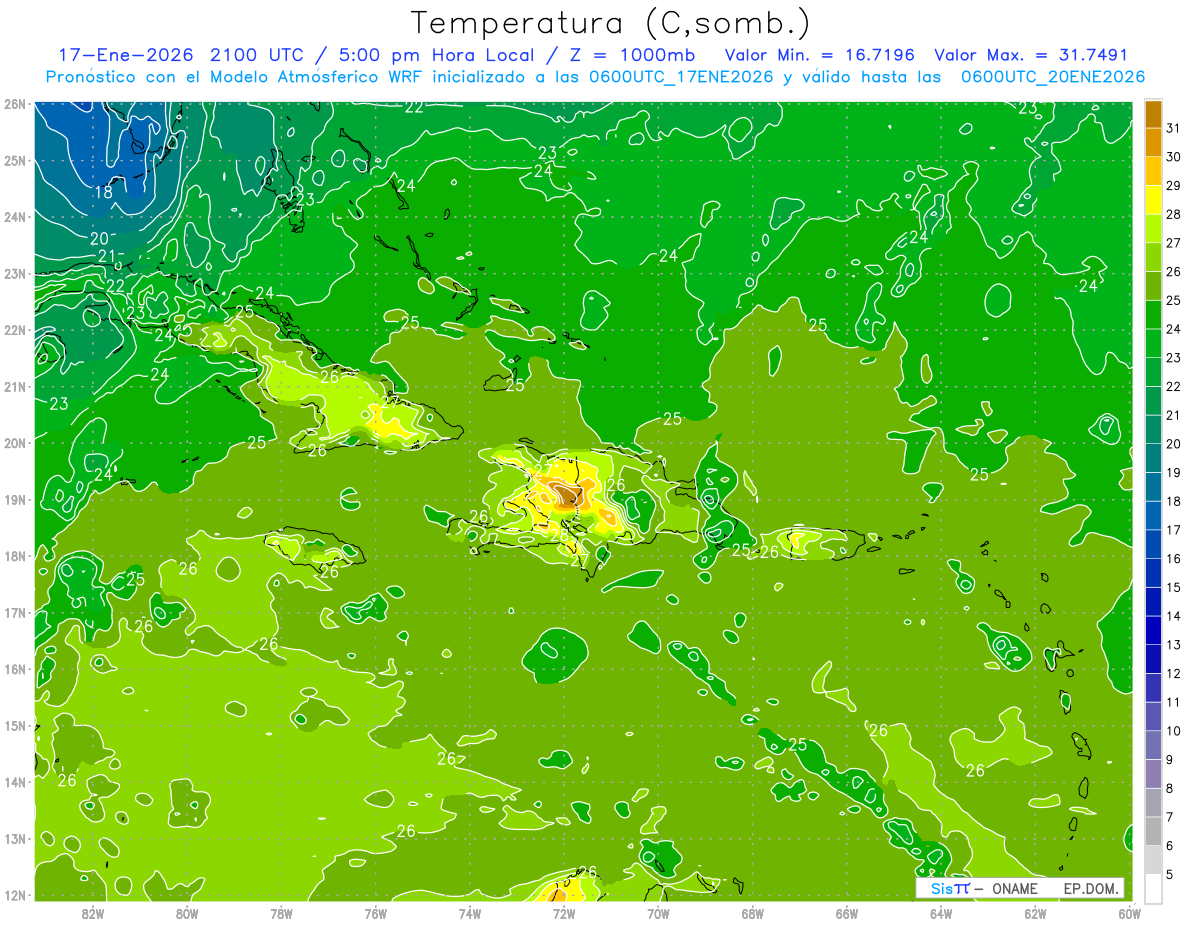
Task: Click the brown color bar swatch above 31
Action: tap(1153, 114)
